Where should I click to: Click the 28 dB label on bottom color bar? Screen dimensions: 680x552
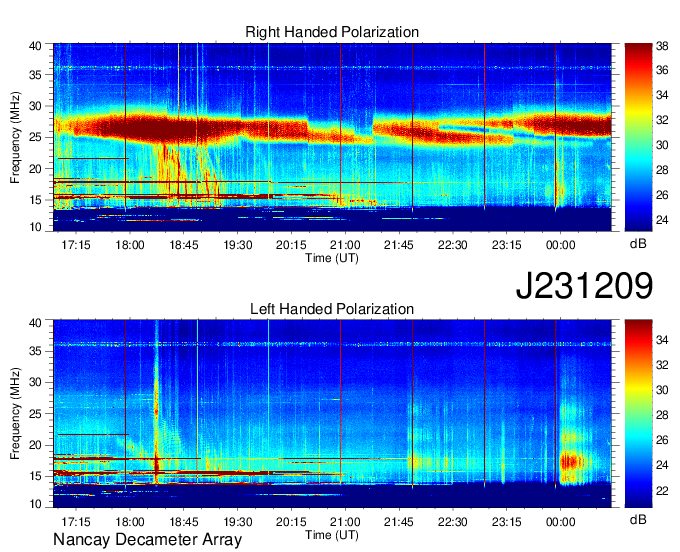662,415
